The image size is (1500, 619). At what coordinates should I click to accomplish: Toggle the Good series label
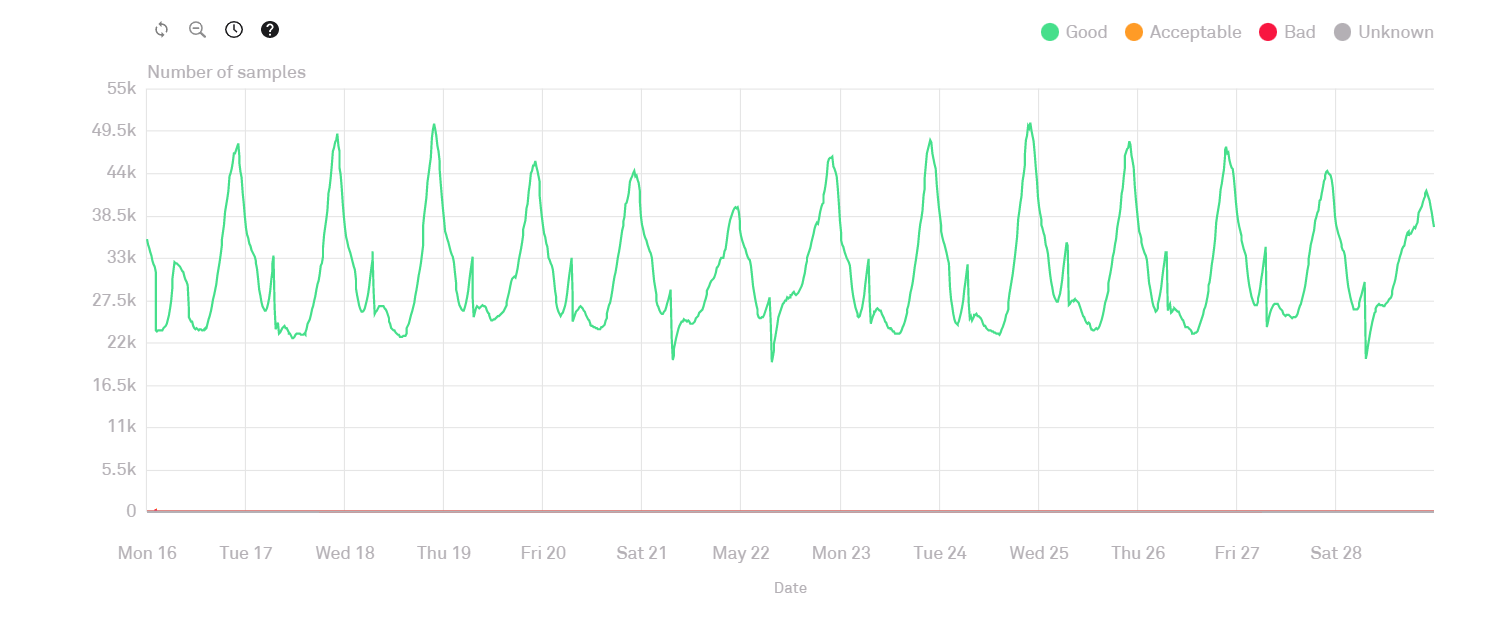[x=1086, y=32]
